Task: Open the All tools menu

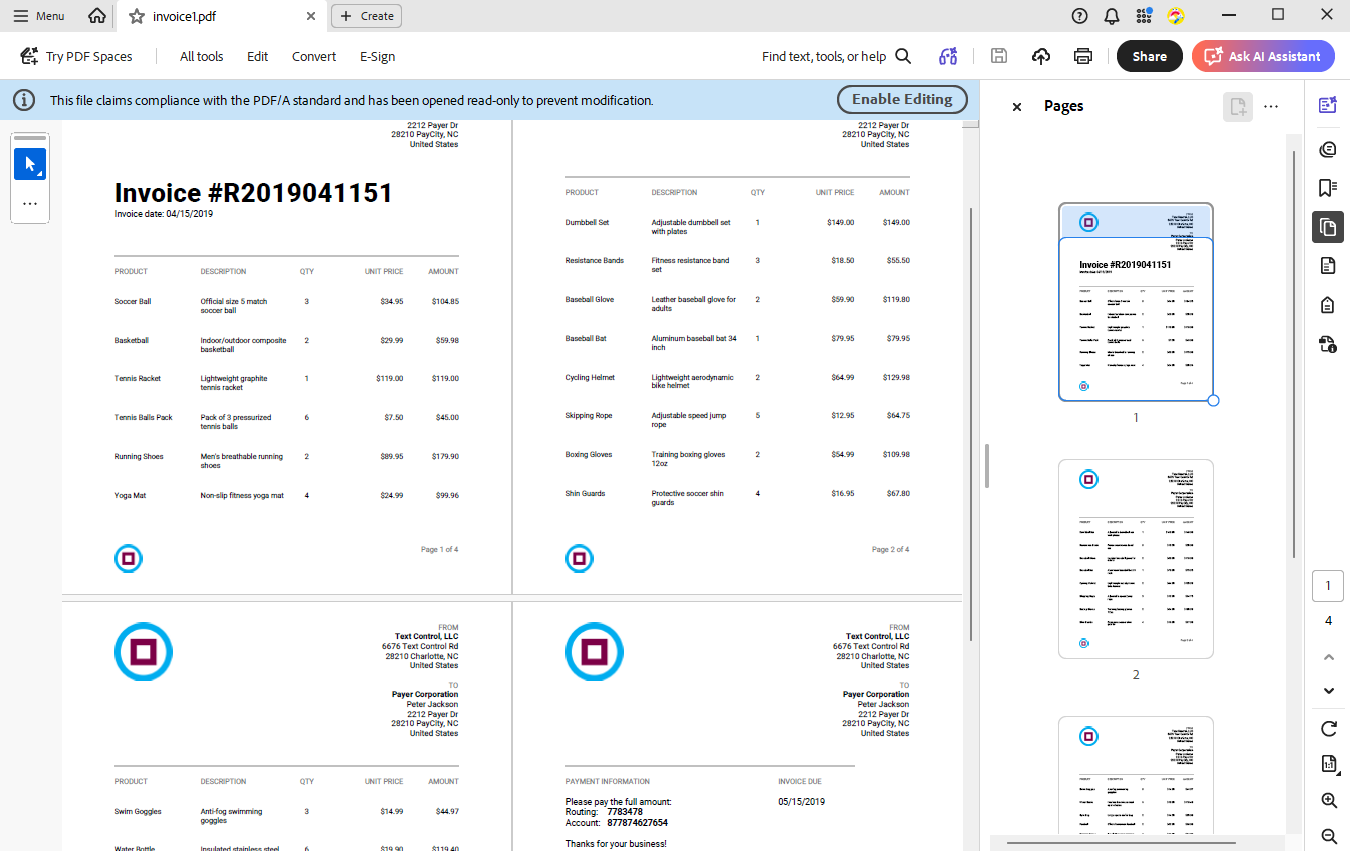Action: point(201,56)
